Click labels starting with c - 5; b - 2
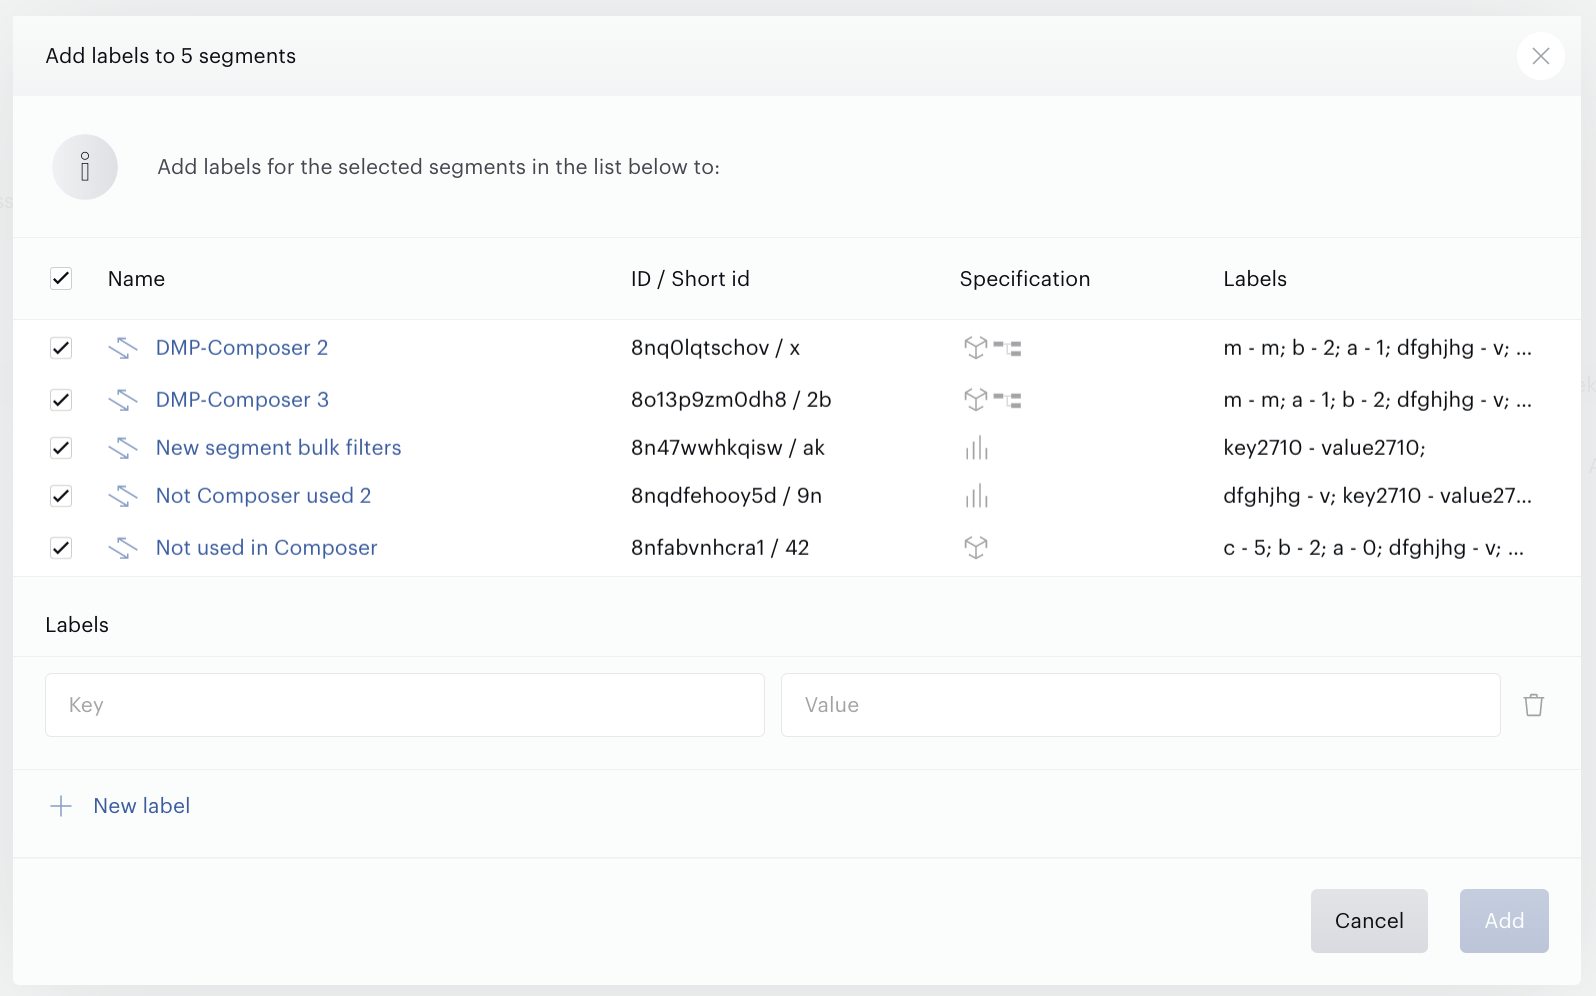The image size is (1596, 996). pyautogui.click(x=1373, y=548)
